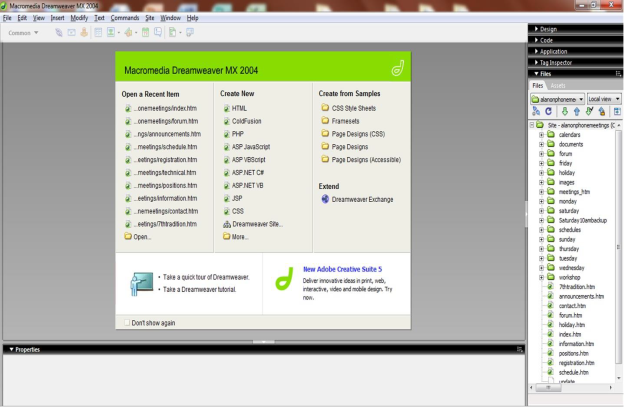
Task: Select the Files tab
Action: (538, 86)
